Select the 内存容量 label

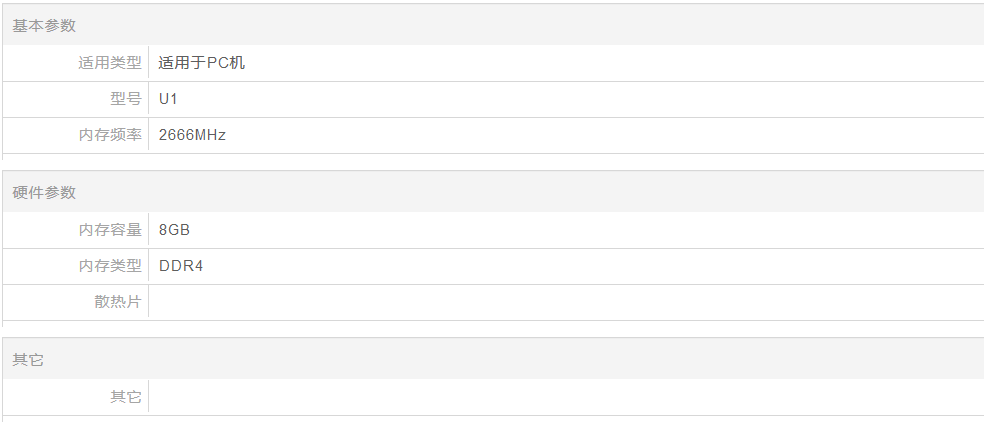[x=110, y=230]
